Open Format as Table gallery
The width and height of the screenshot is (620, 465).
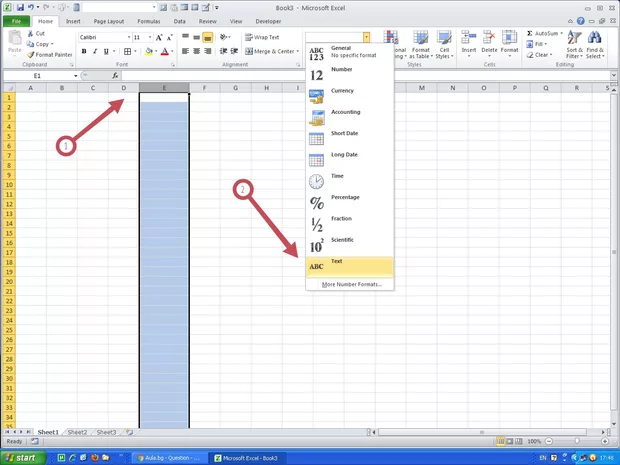pyautogui.click(x=421, y=45)
